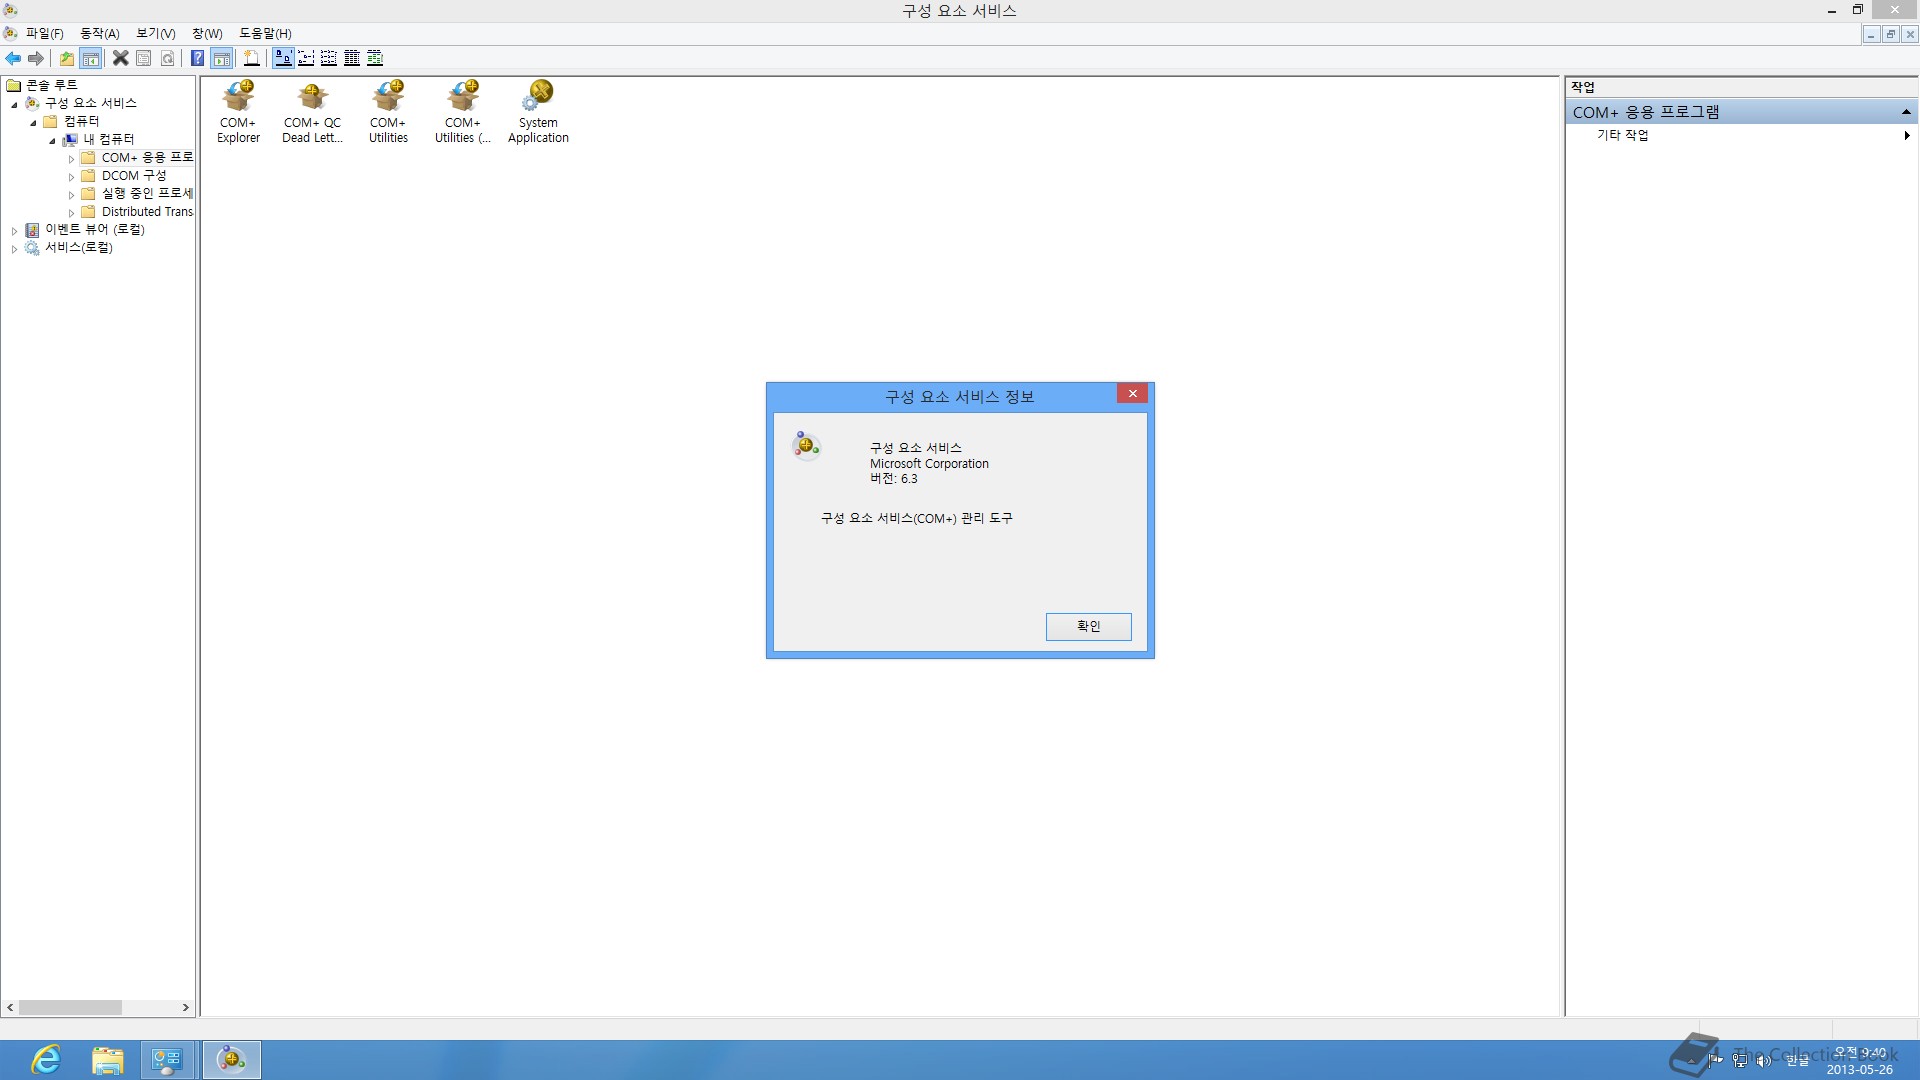Open the 보기(V) menu
This screenshot has height=1080, width=1920.
tap(156, 33)
